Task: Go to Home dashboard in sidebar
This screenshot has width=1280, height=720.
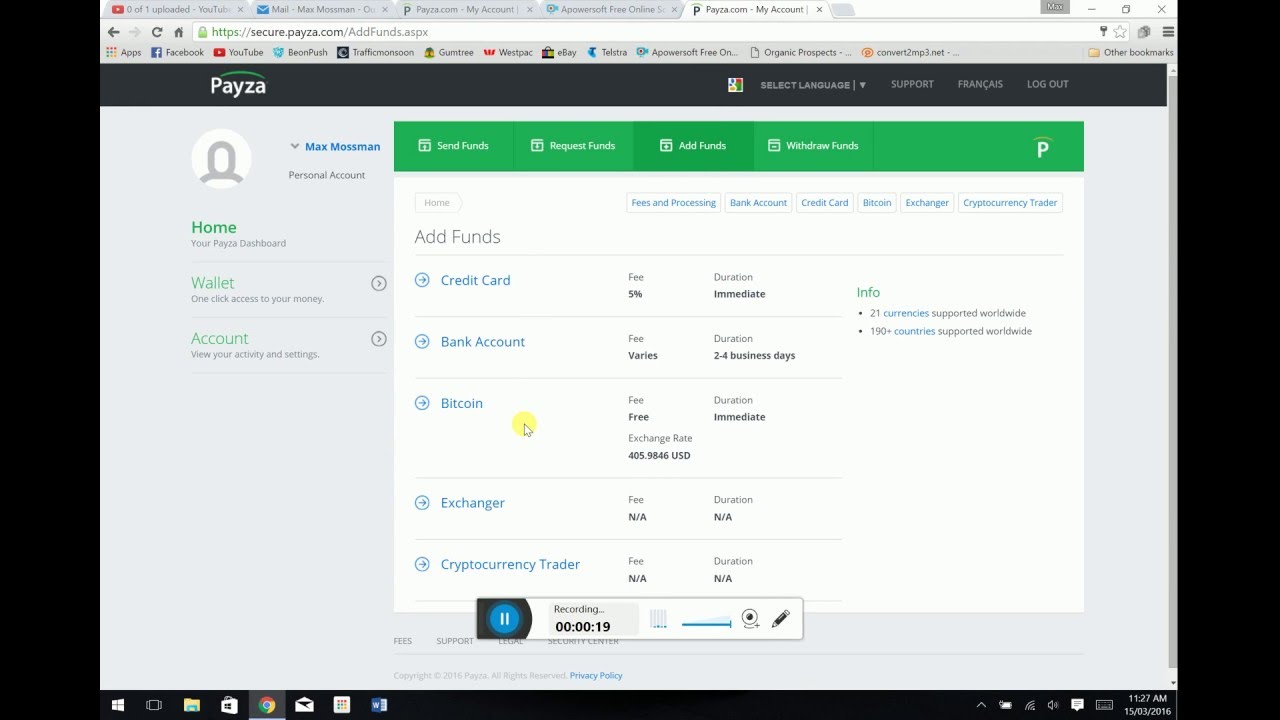Action: click(x=214, y=227)
